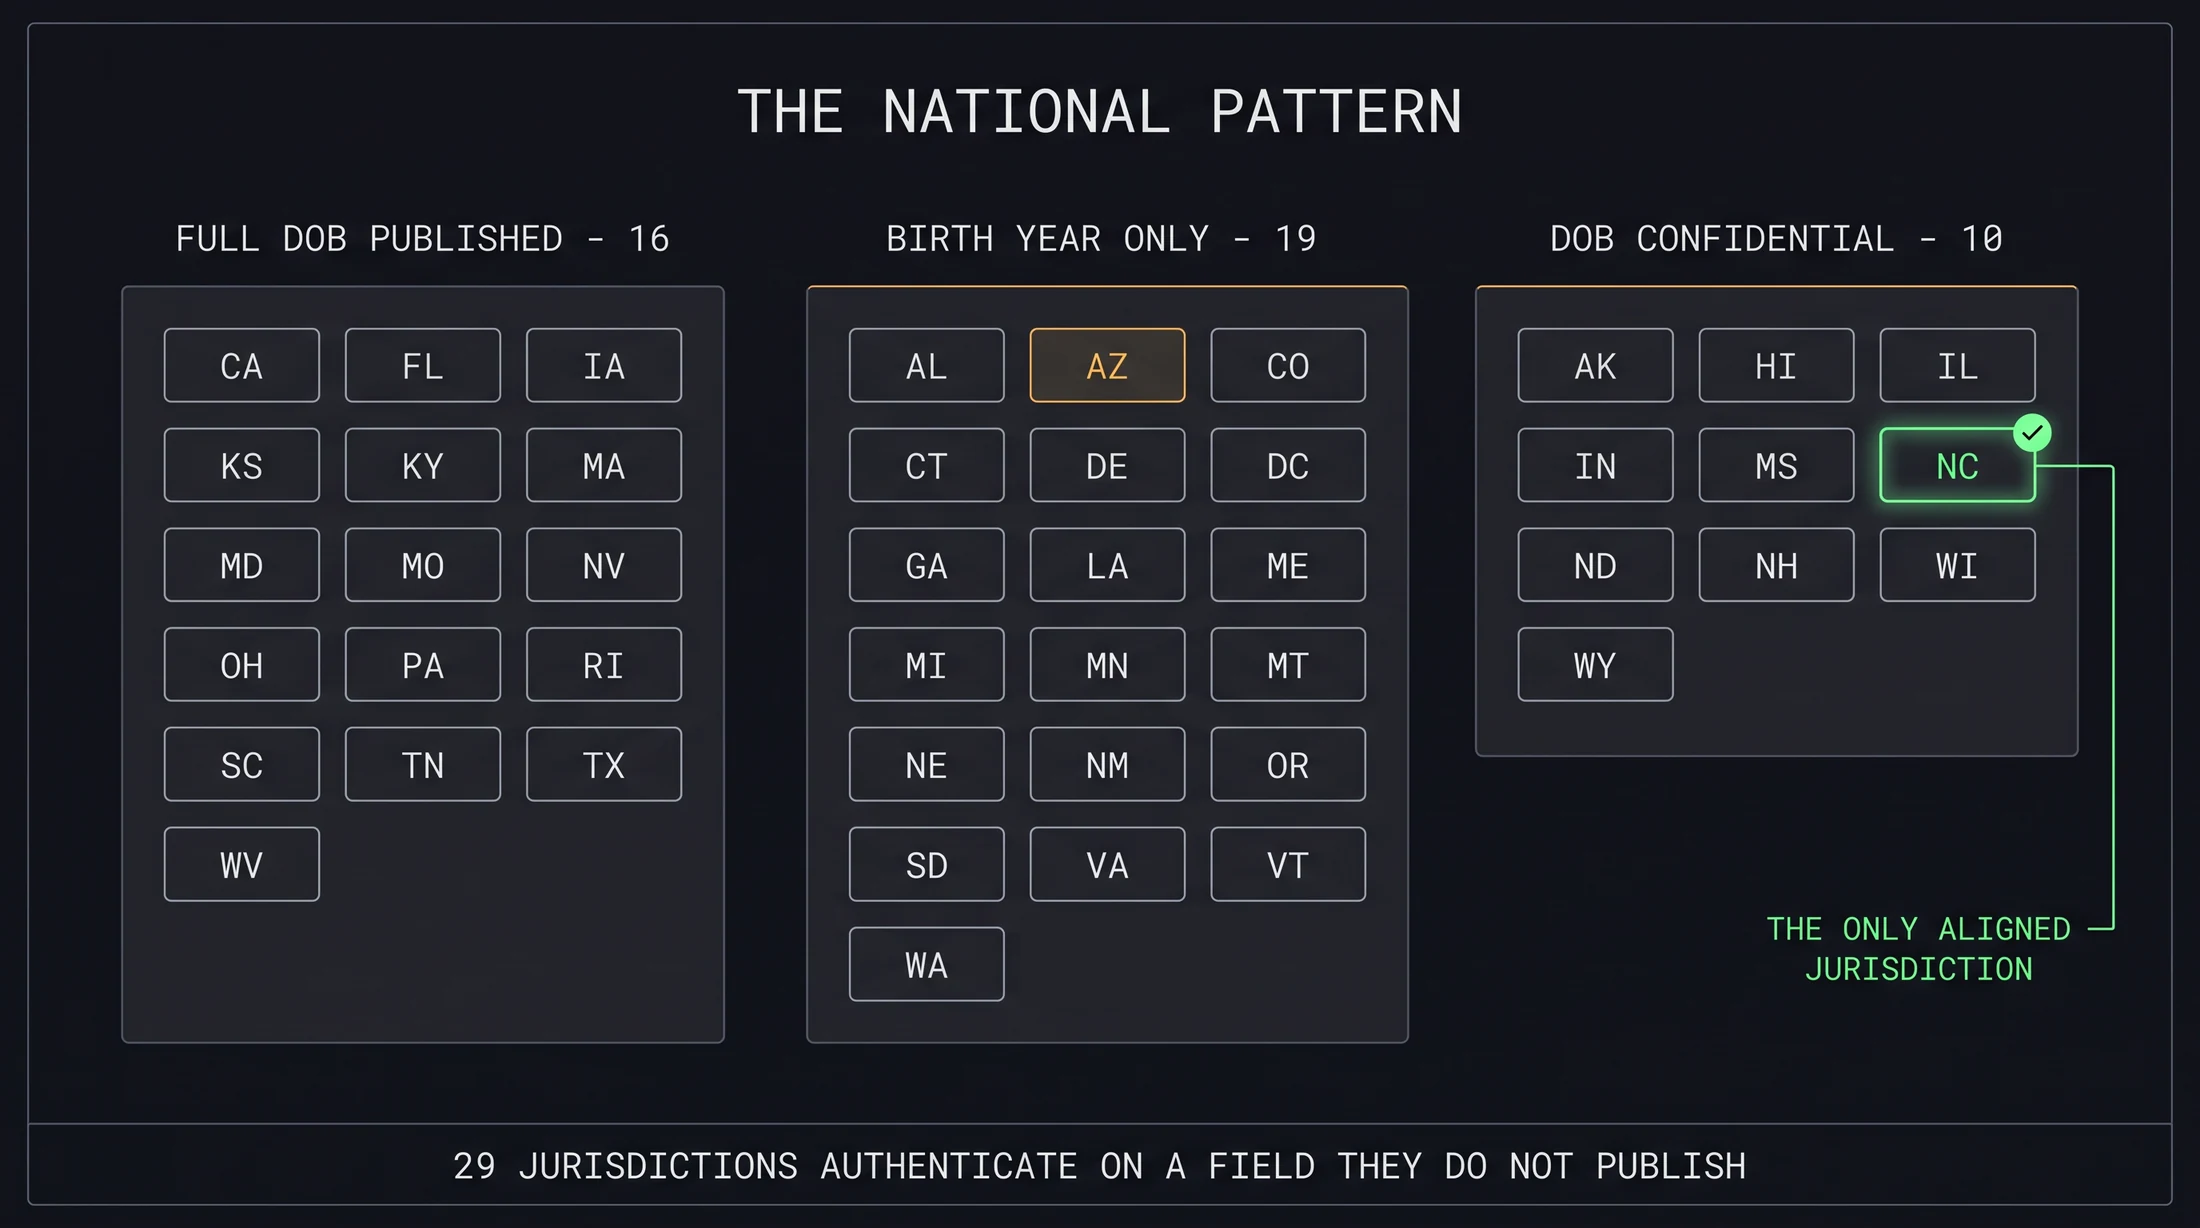This screenshot has width=2200, height=1228.
Task: Choose the DC tile
Action: tap(1288, 465)
